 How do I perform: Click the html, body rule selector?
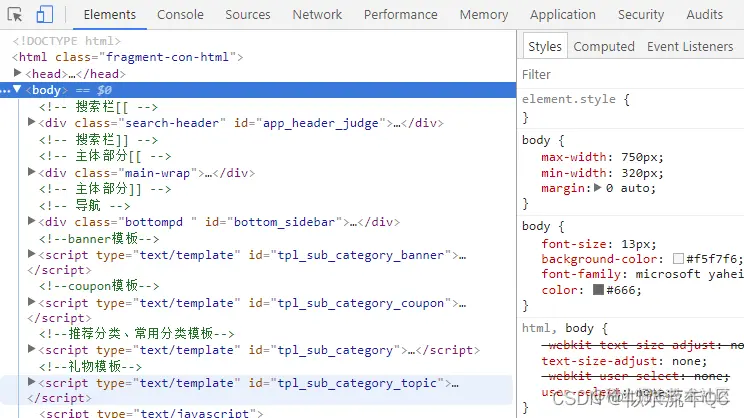pos(558,328)
